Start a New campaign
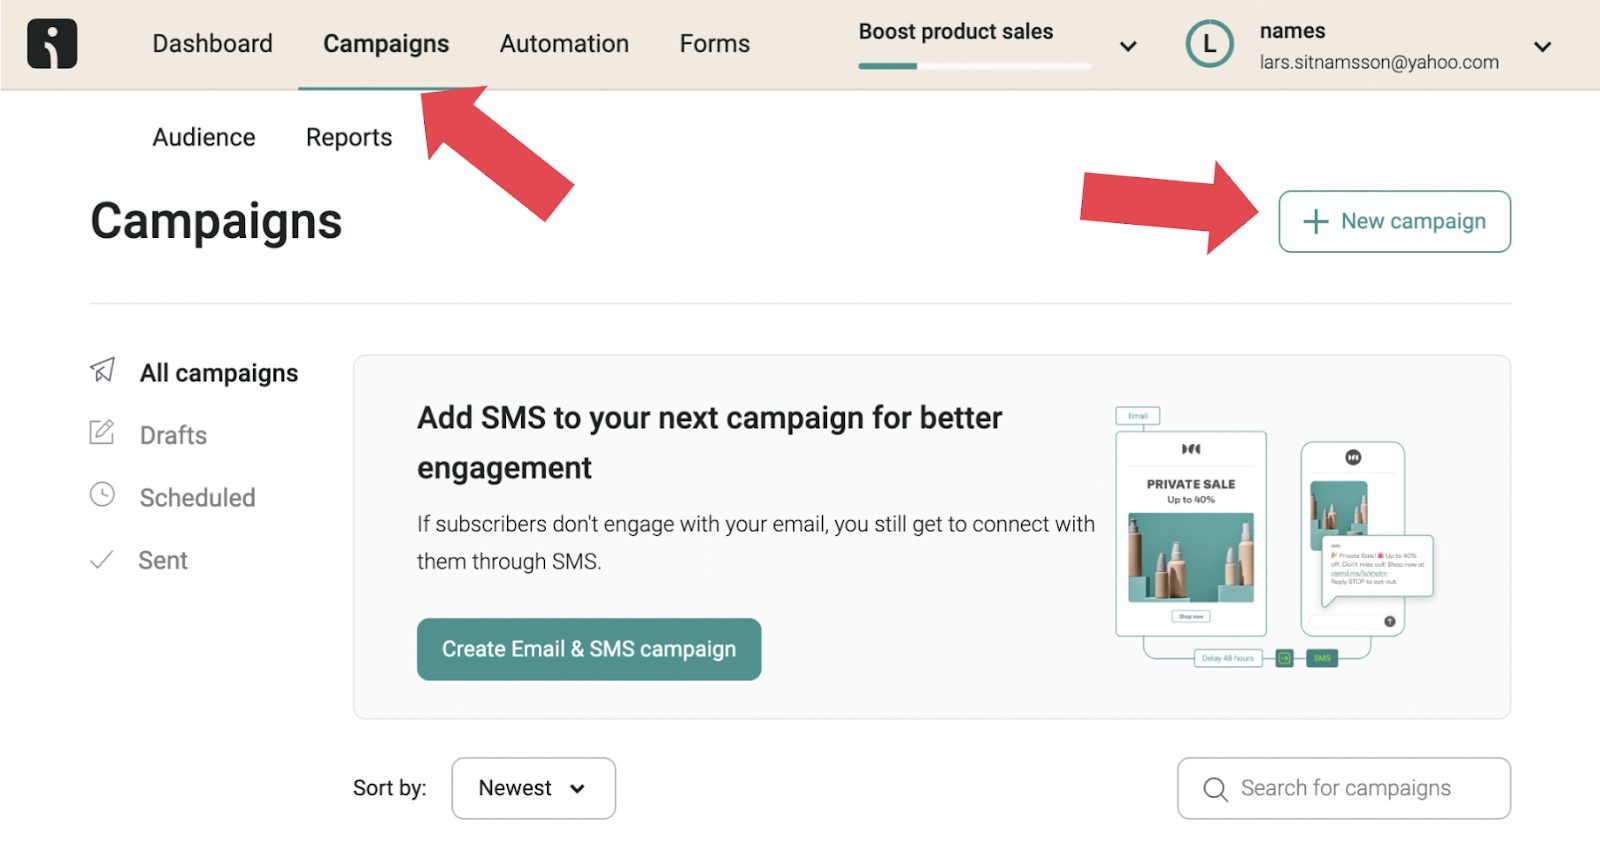1600x865 pixels. pos(1394,222)
